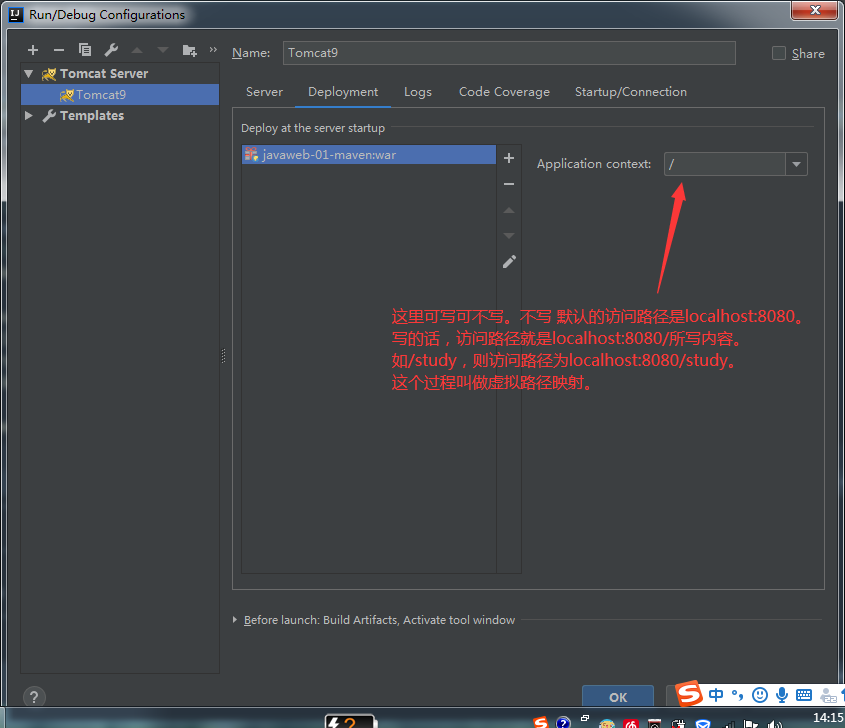Open Sogou soft keyboard icon
The image size is (845, 728).
tap(804, 695)
